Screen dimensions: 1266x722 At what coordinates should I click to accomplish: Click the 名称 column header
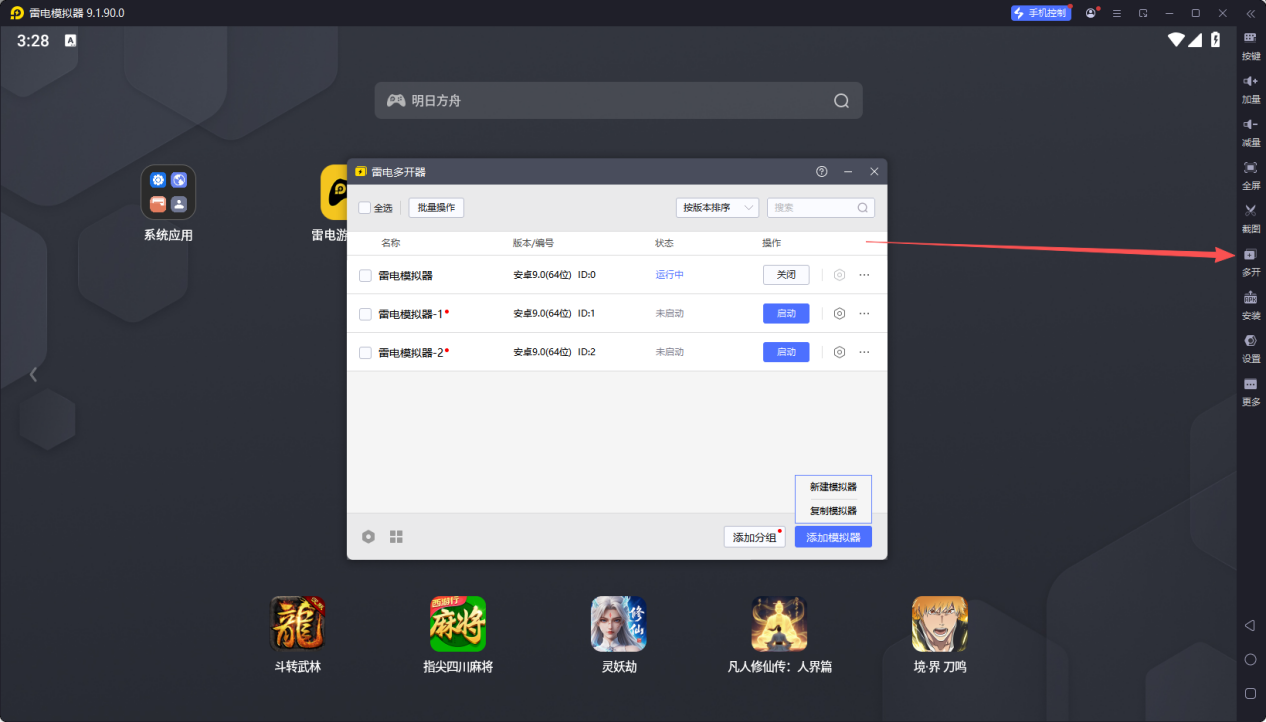coord(391,243)
